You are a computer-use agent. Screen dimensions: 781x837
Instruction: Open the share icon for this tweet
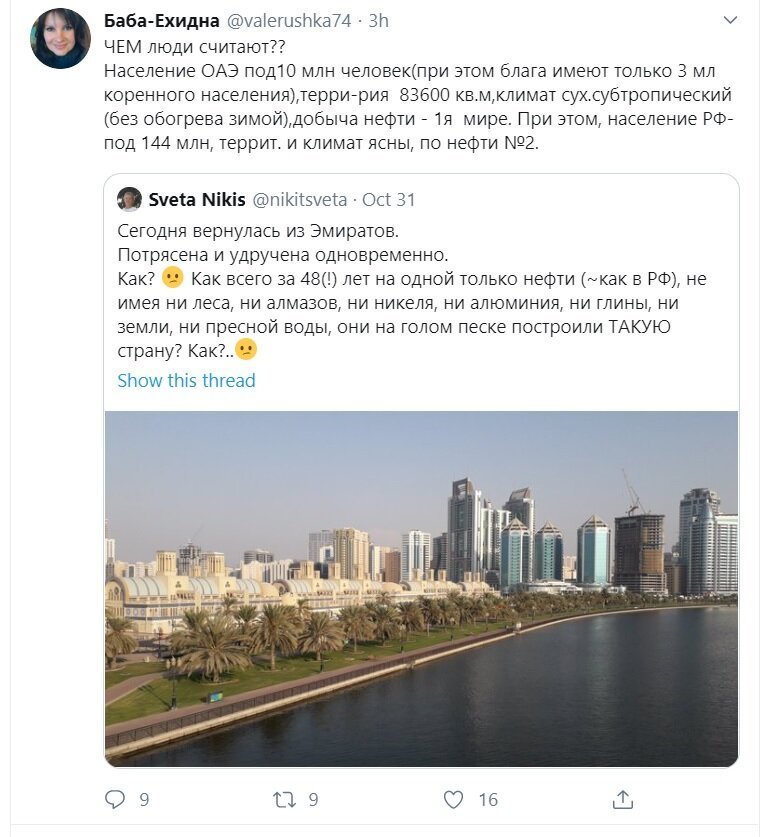622,799
